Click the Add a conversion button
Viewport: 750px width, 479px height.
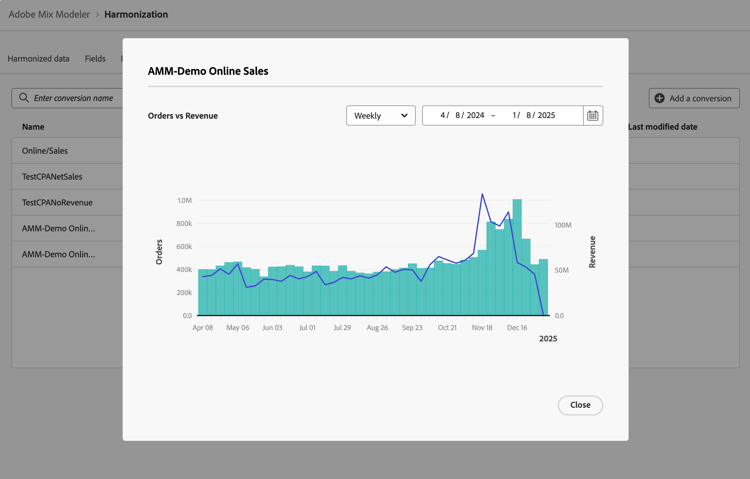click(694, 98)
